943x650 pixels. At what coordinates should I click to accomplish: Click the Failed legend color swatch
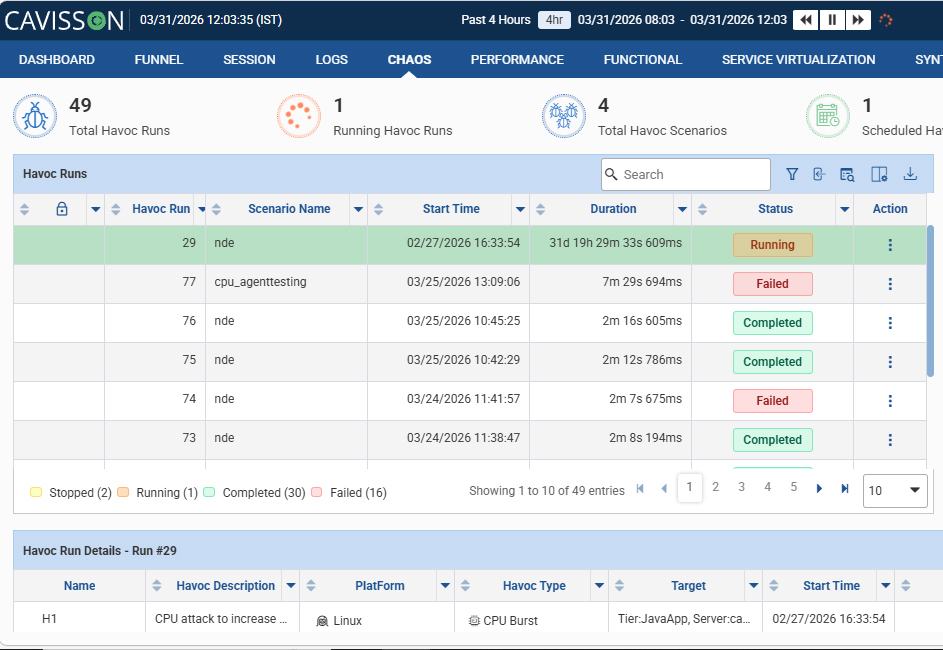[x=317, y=492]
